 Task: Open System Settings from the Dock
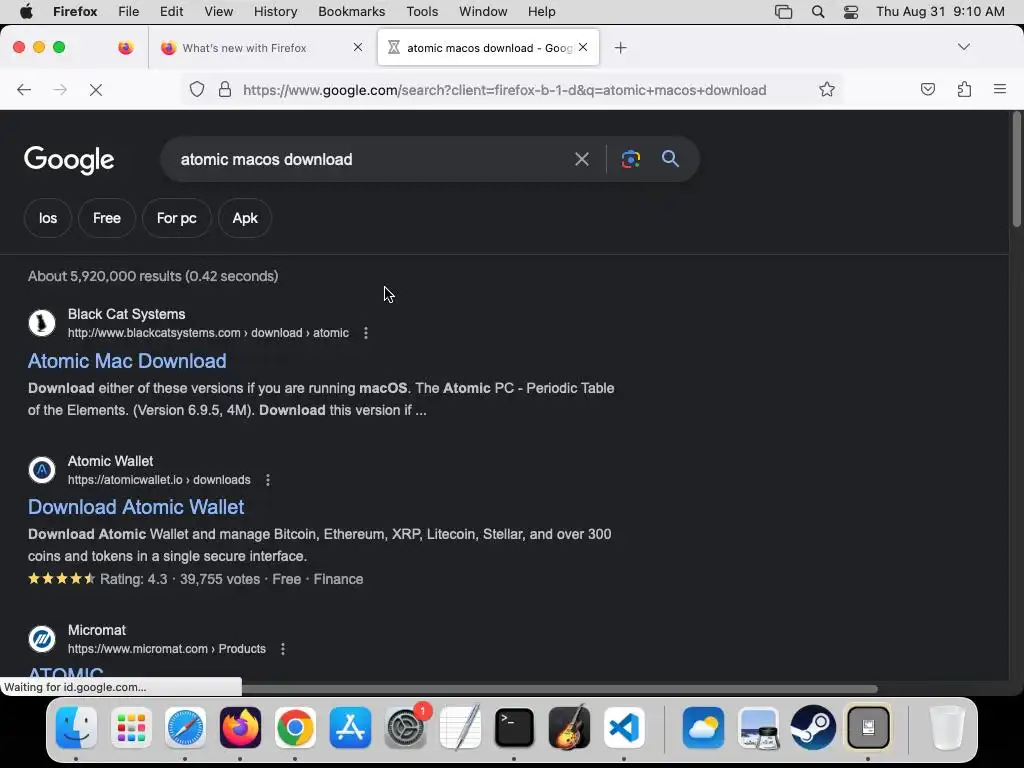coord(406,727)
